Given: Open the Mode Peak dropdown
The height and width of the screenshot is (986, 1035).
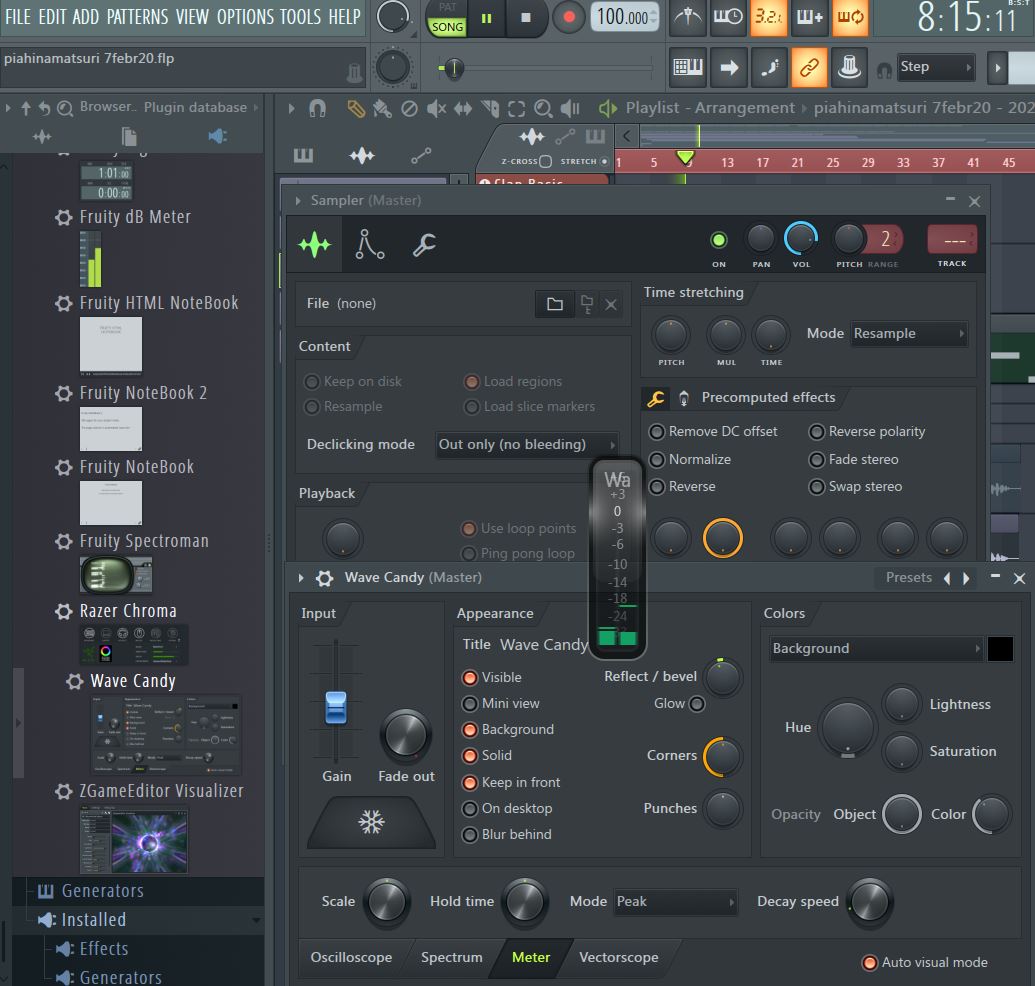Looking at the screenshot, I should (x=676, y=902).
